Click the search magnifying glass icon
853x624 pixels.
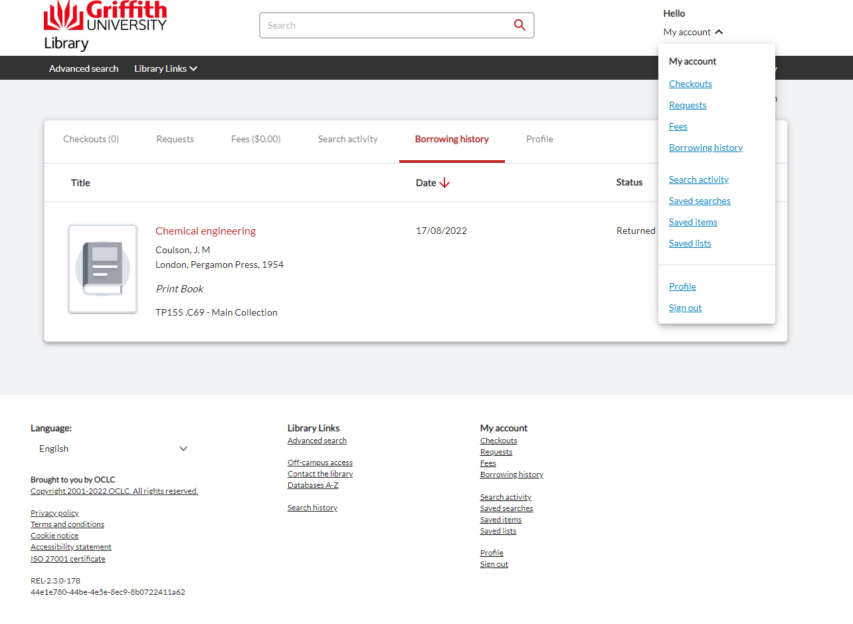pos(519,24)
